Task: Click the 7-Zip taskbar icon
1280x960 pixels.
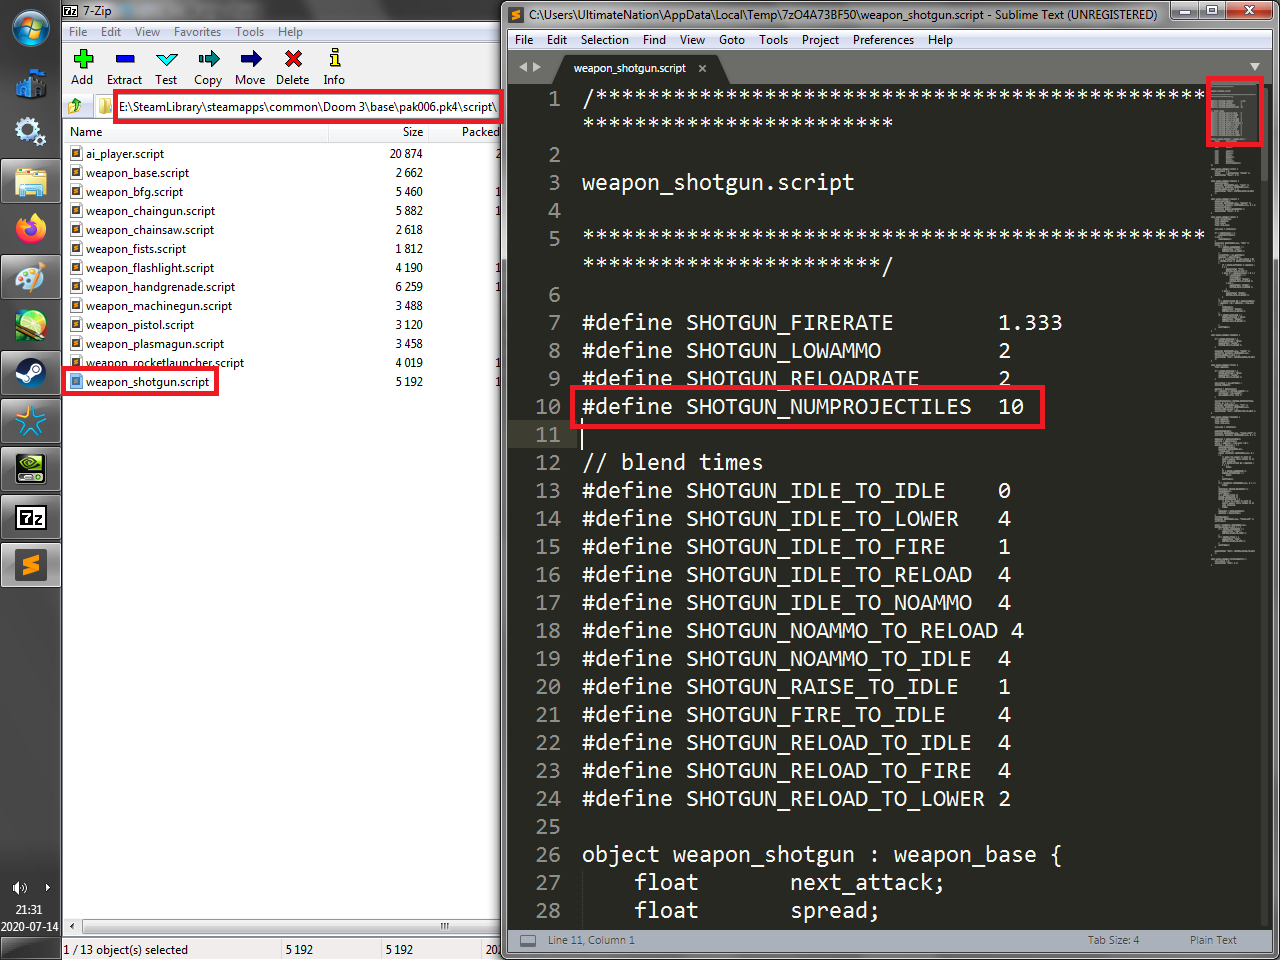Action: click(x=31, y=517)
